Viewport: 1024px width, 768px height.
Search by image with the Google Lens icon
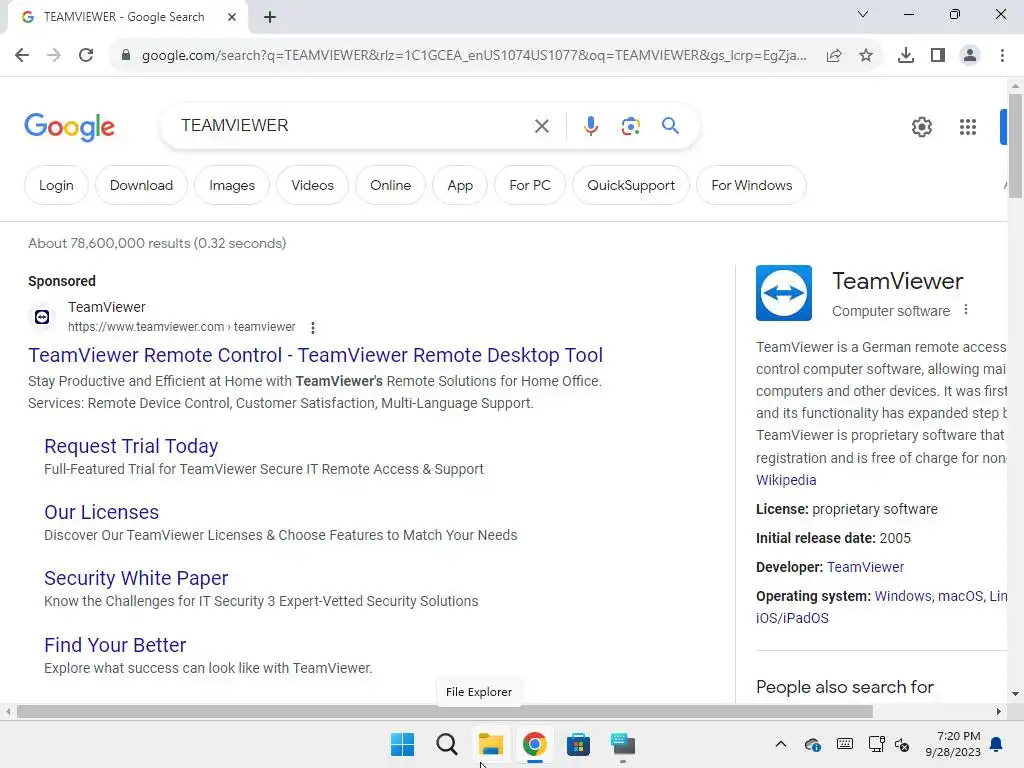tap(630, 126)
